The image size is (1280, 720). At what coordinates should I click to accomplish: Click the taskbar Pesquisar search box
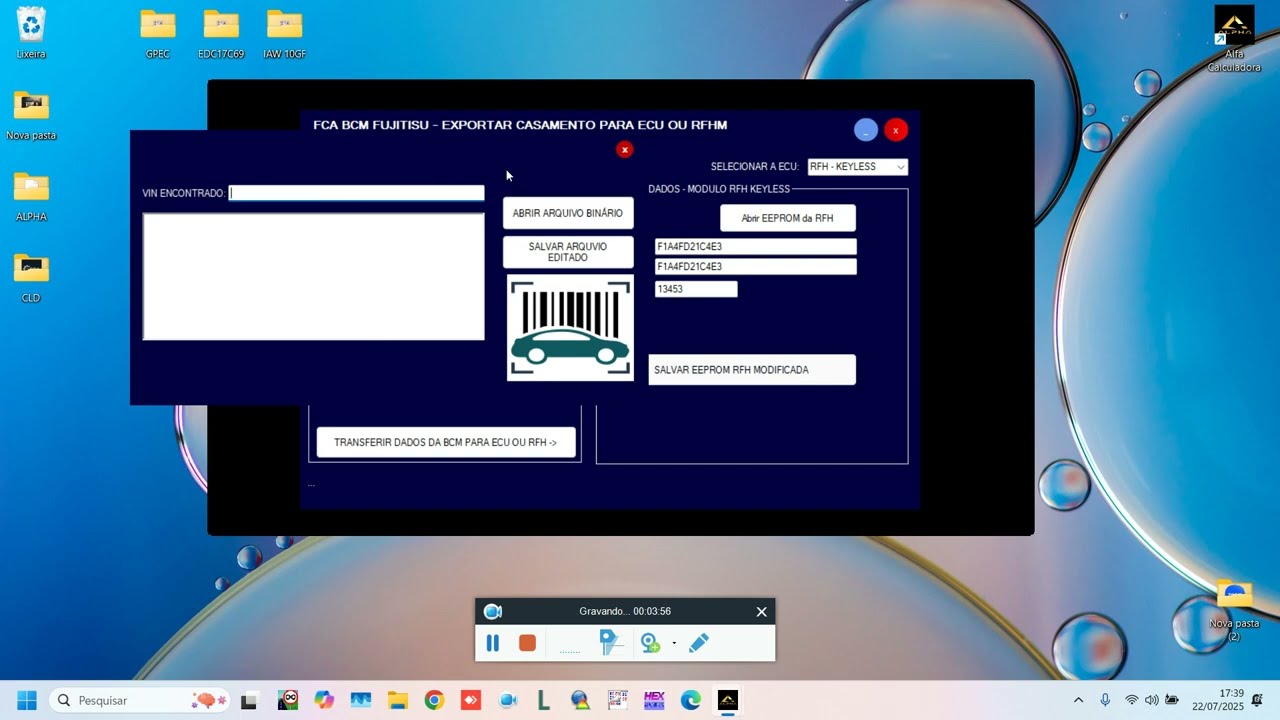tap(140, 700)
